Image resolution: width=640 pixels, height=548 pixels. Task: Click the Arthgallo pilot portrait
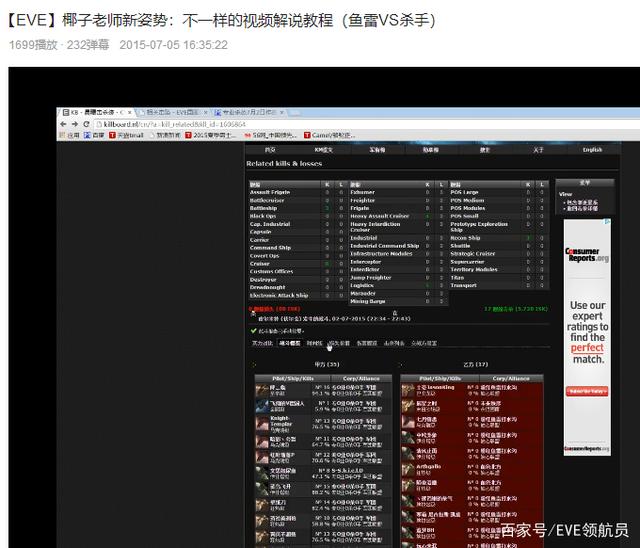point(408,468)
